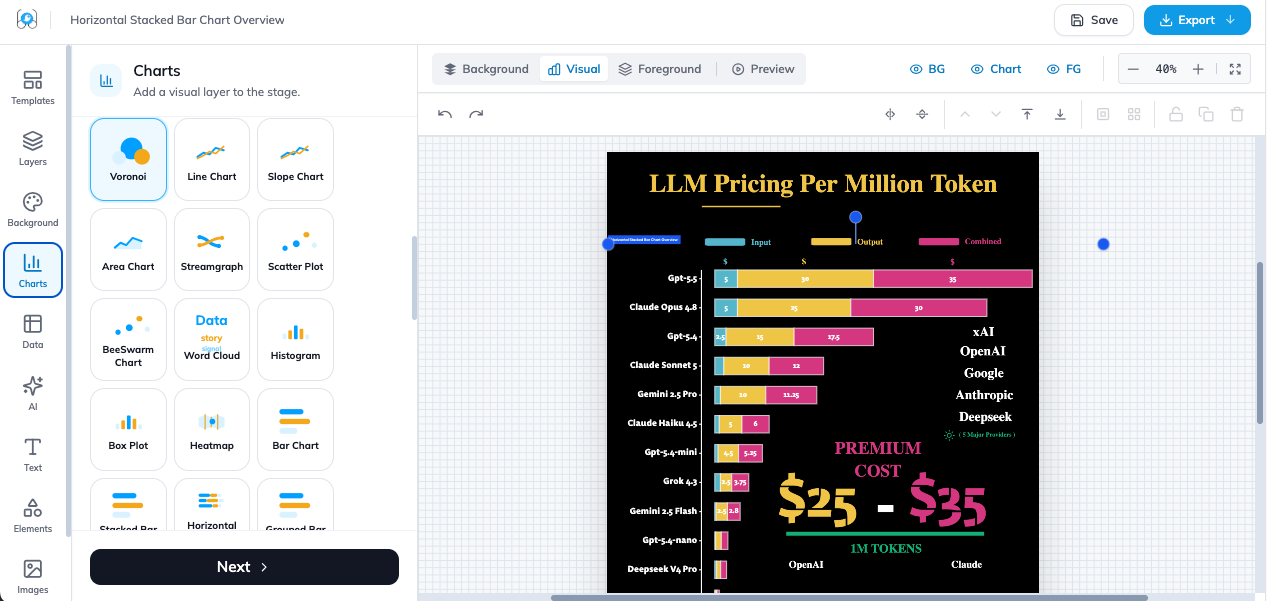The width and height of the screenshot is (1267, 601).
Task: Select the Bar Chart type
Action: click(296, 429)
